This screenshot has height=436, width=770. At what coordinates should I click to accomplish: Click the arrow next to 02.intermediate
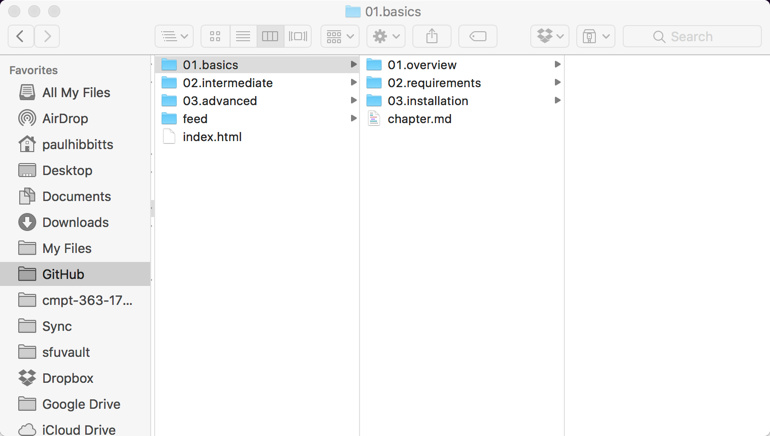click(x=353, y=82)
